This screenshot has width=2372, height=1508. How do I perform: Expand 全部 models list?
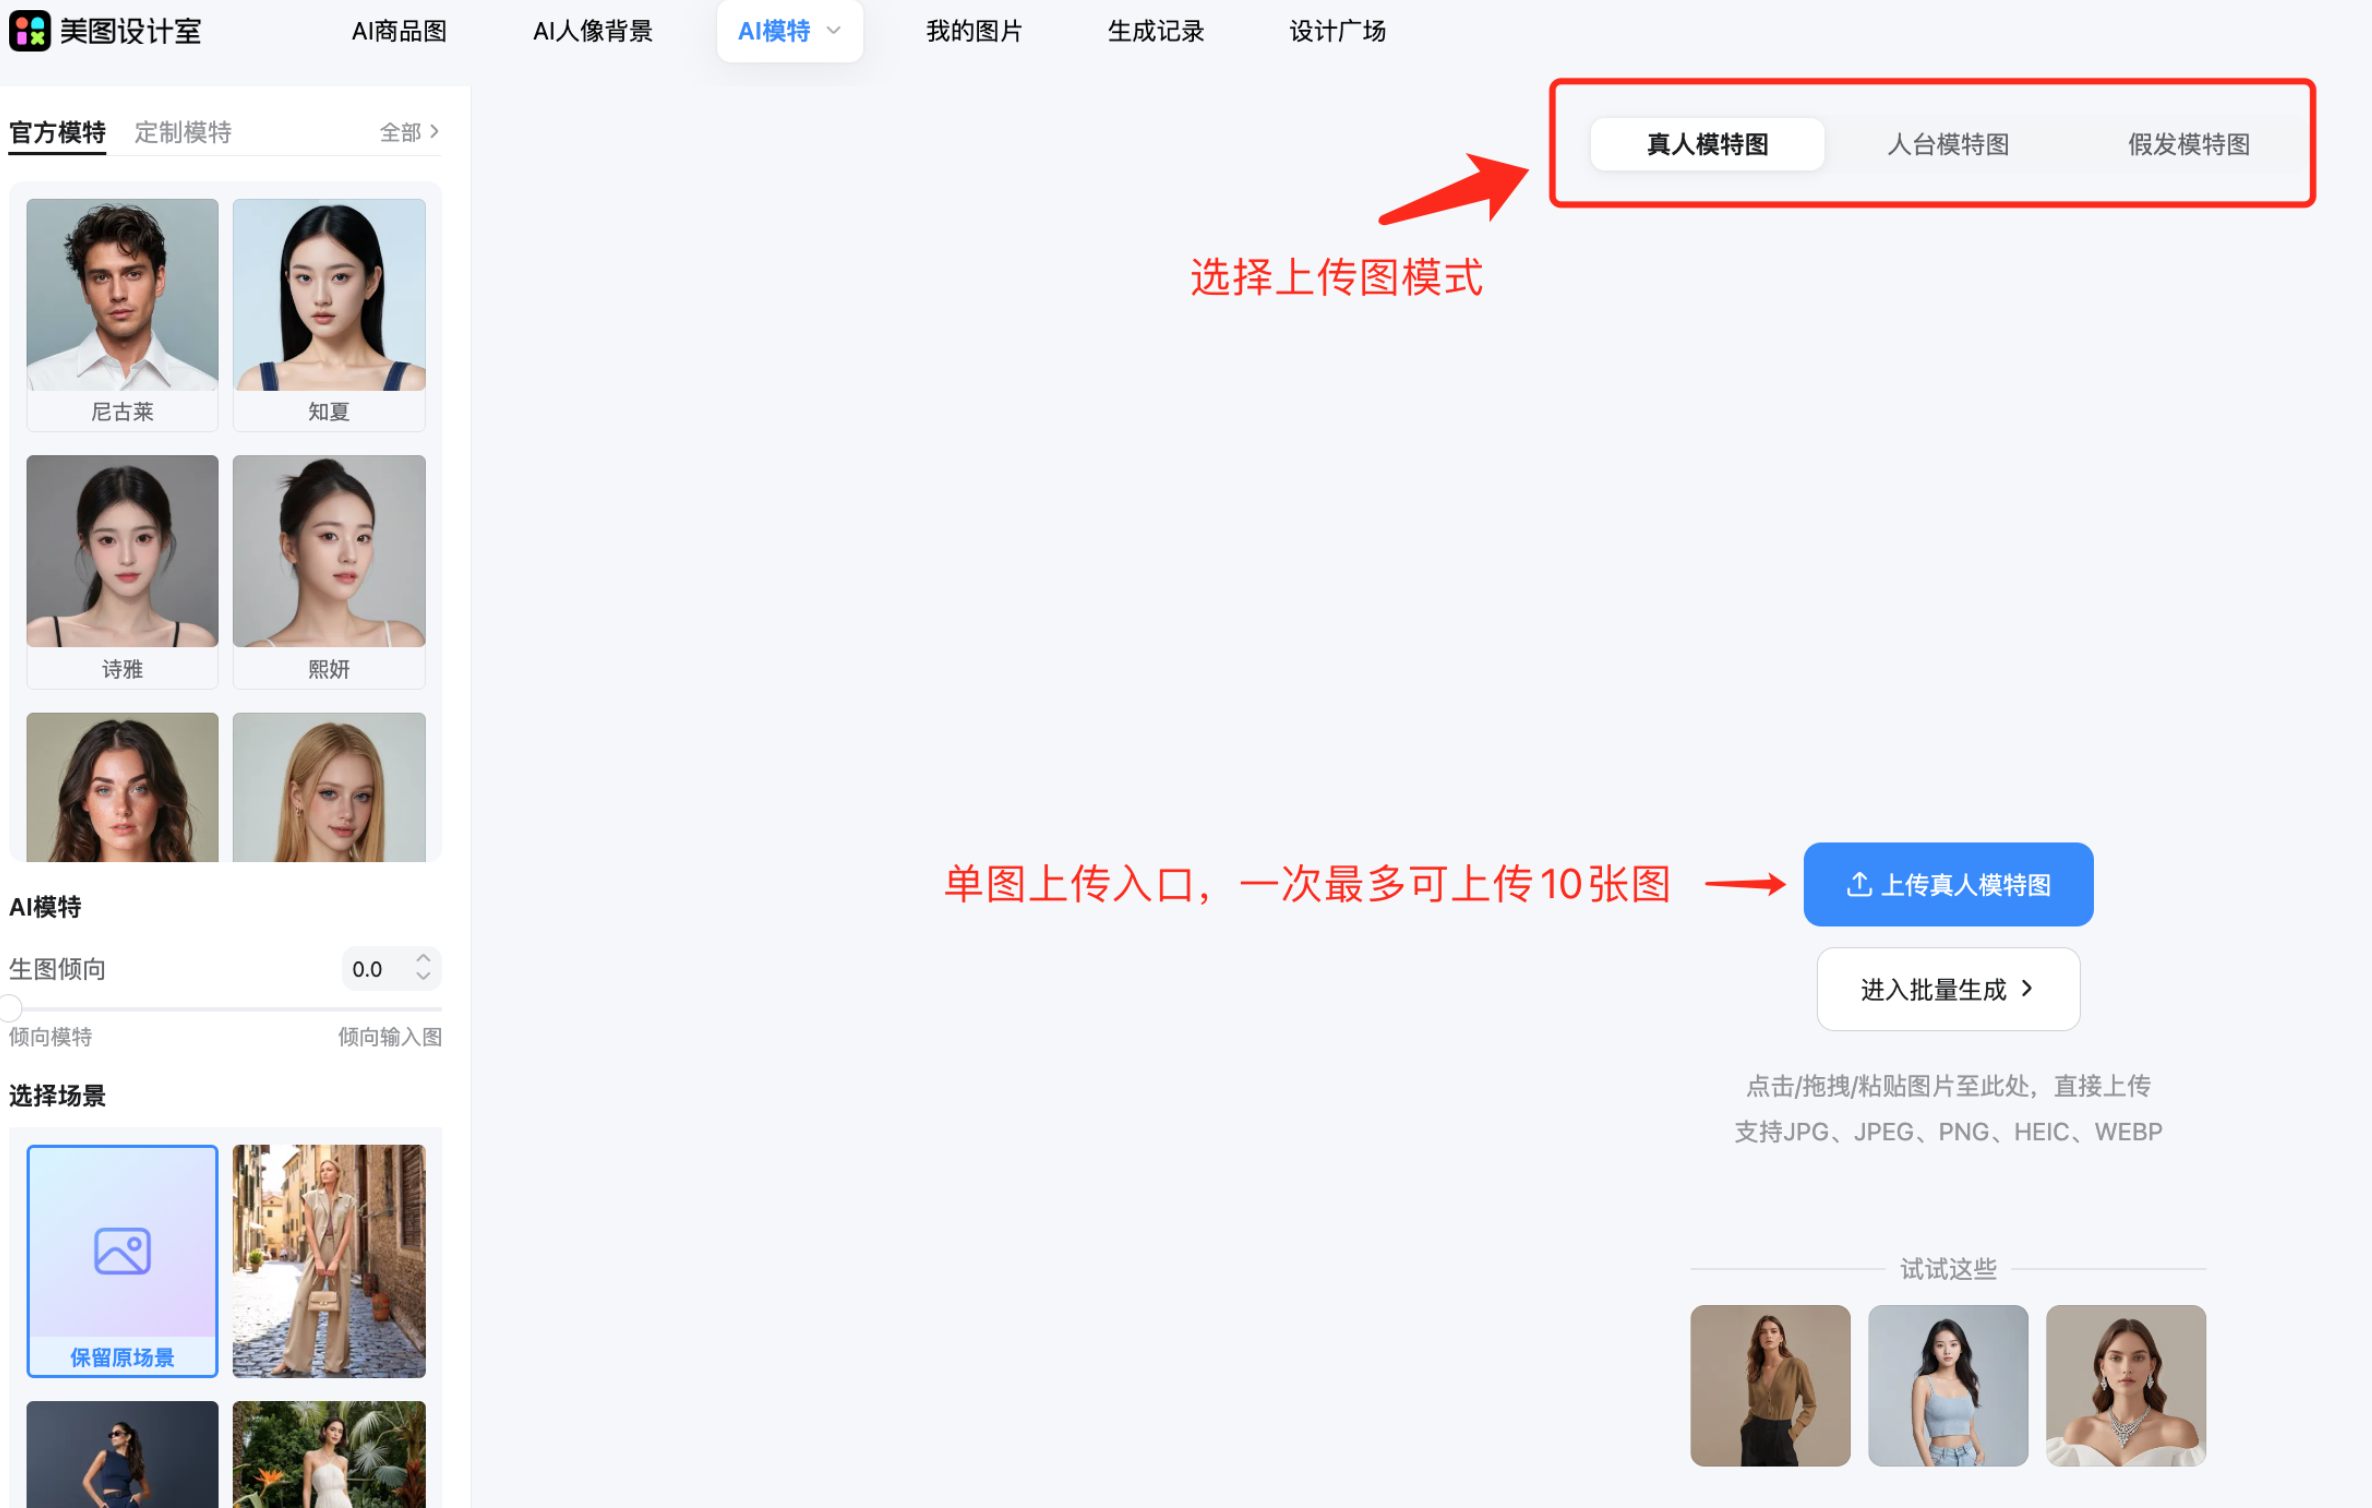point(409,132)
